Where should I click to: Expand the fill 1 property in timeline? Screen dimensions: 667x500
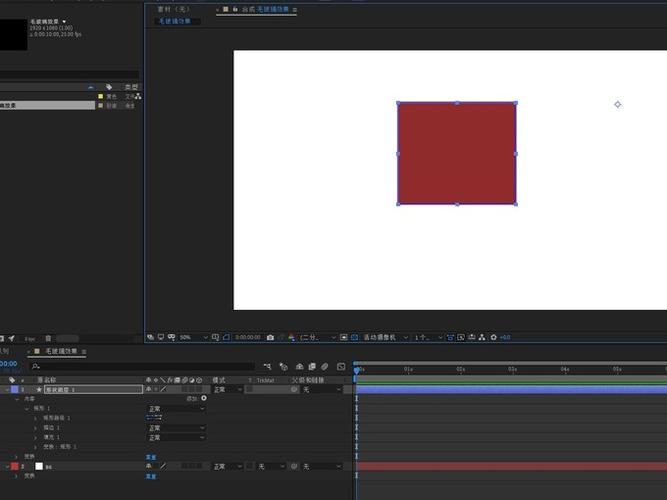point(35,437)
